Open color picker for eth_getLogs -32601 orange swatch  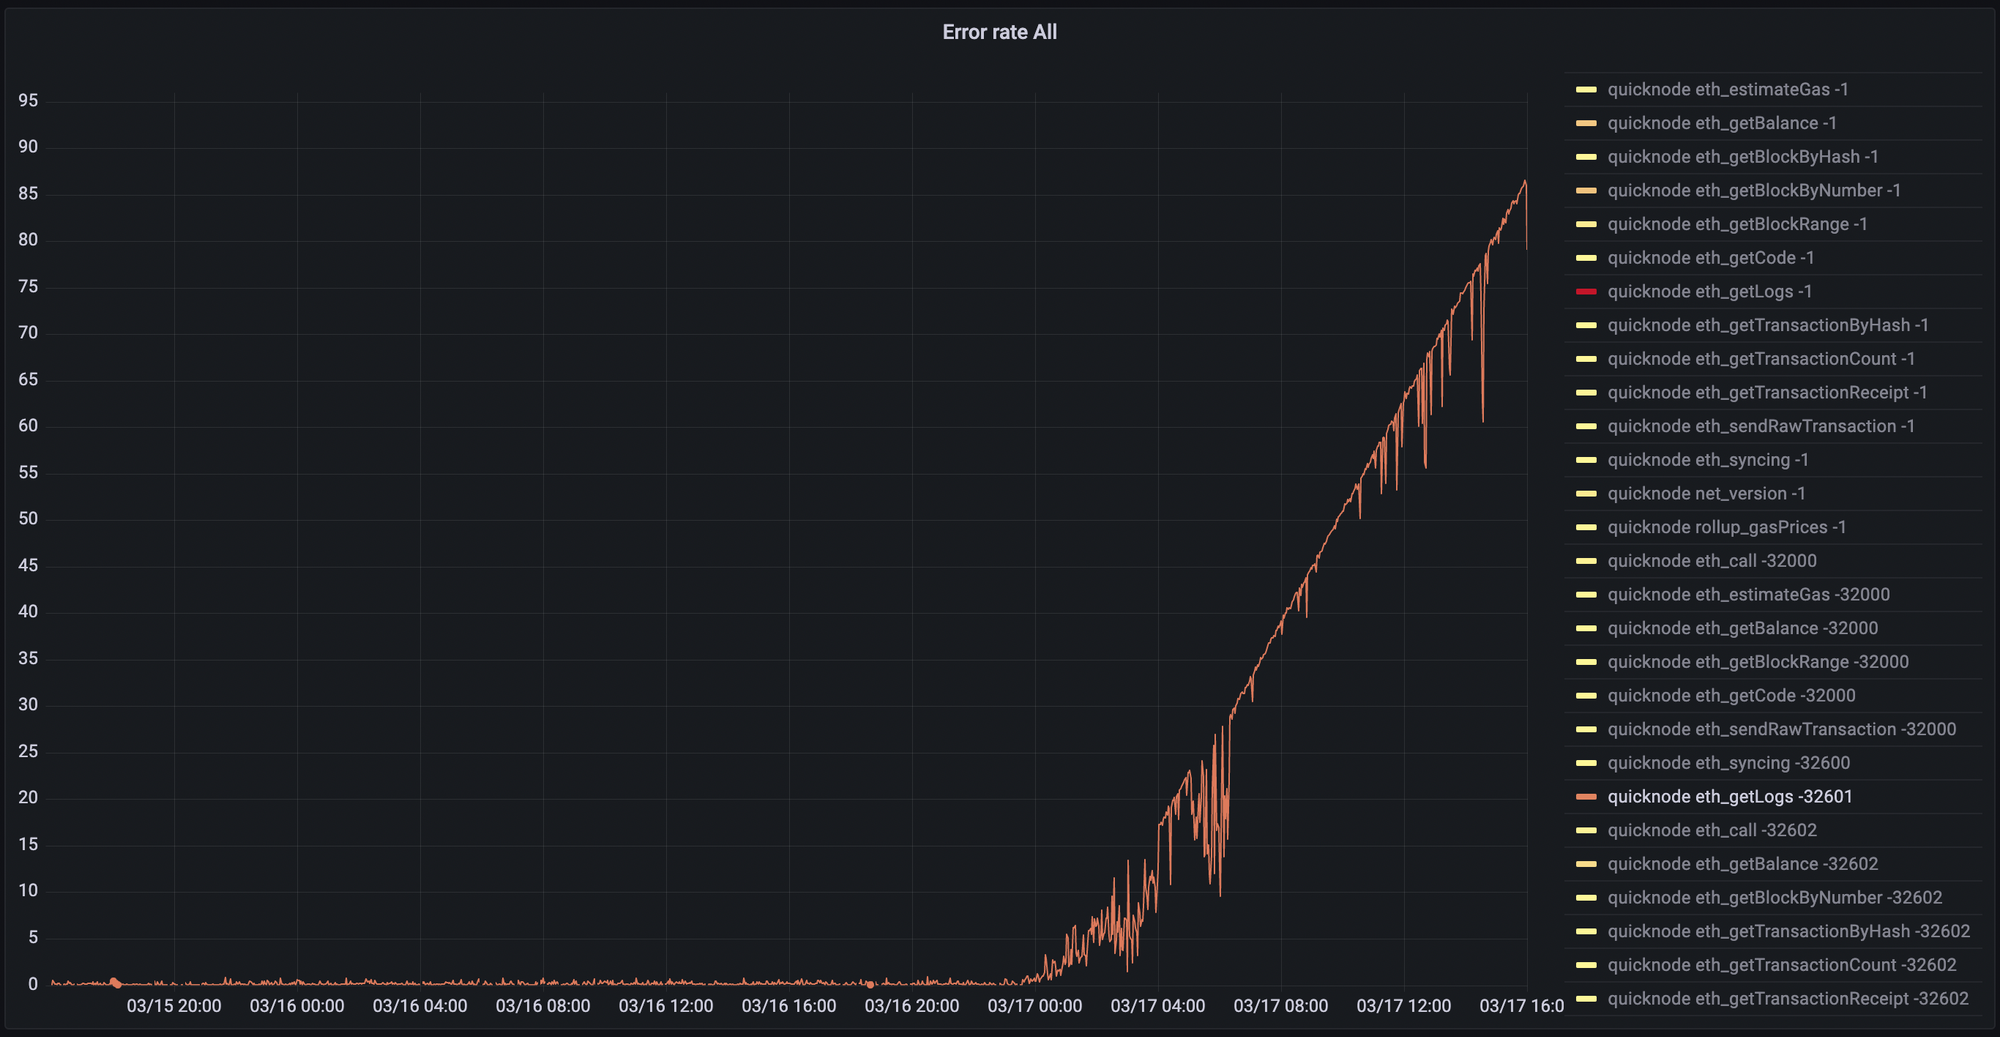point(1586,796)
